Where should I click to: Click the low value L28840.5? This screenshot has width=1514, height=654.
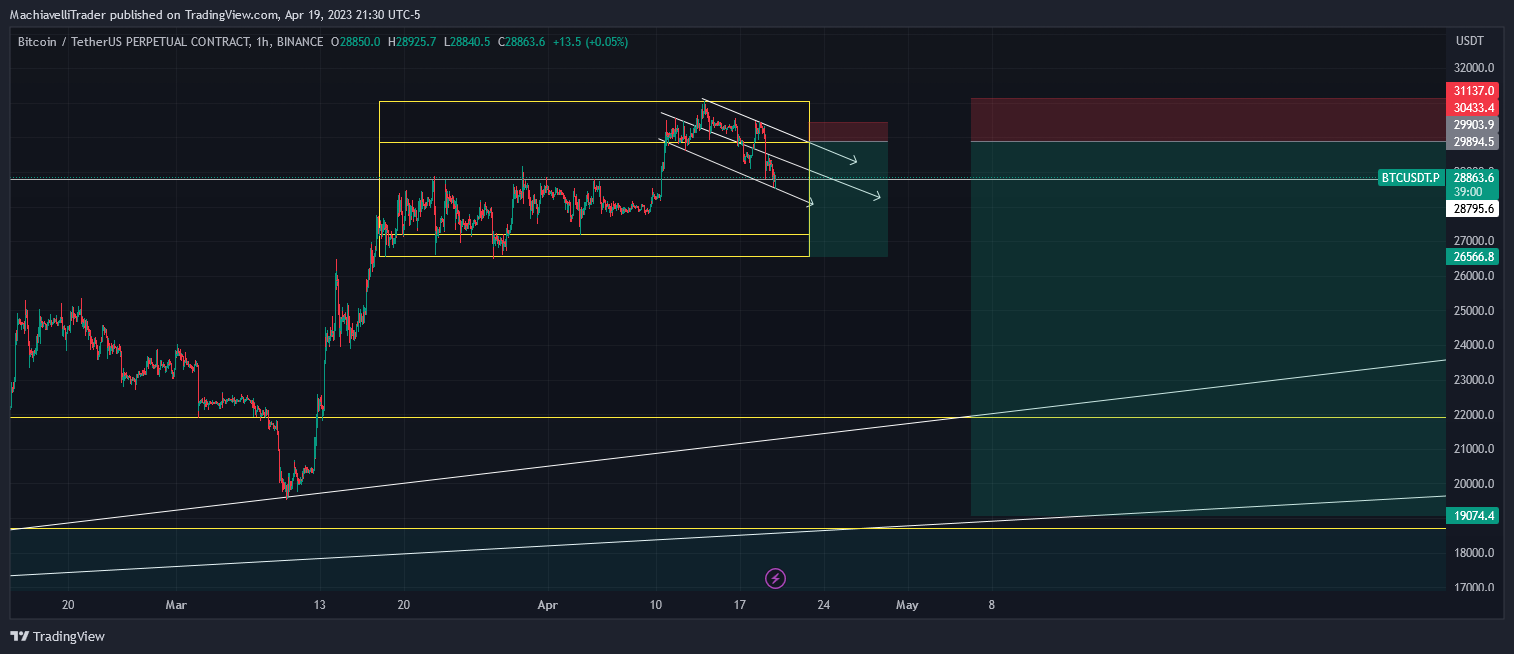tap(466, 42)
